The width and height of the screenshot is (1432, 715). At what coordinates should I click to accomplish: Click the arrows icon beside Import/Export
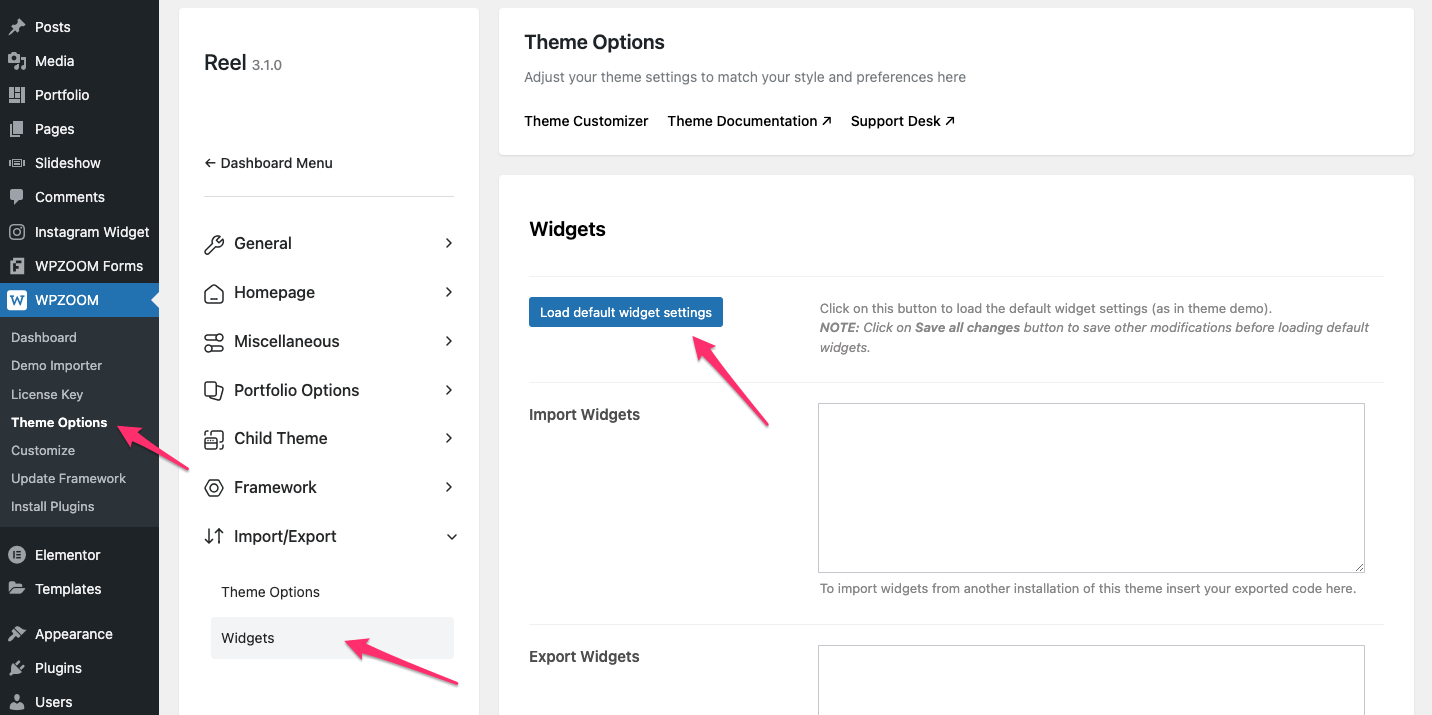pos(214,536)
